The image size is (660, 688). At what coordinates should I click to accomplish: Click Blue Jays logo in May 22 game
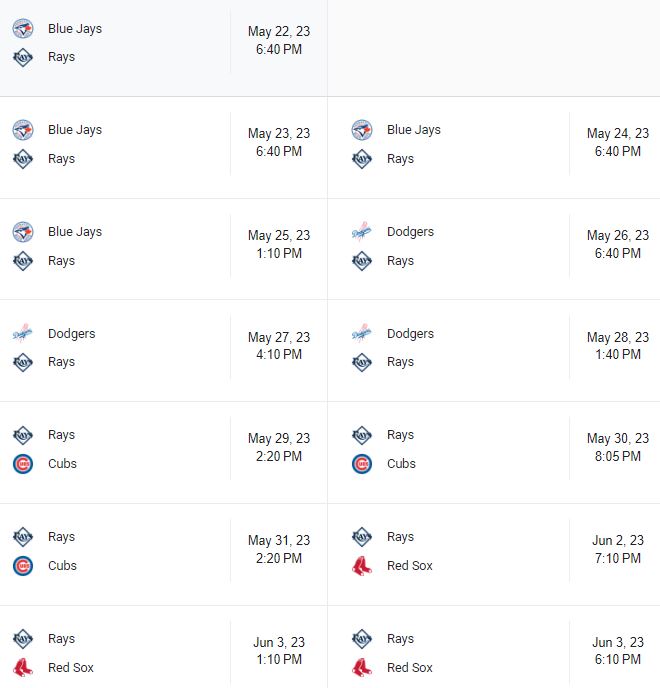pyautogui.click(x=23, y=29)
